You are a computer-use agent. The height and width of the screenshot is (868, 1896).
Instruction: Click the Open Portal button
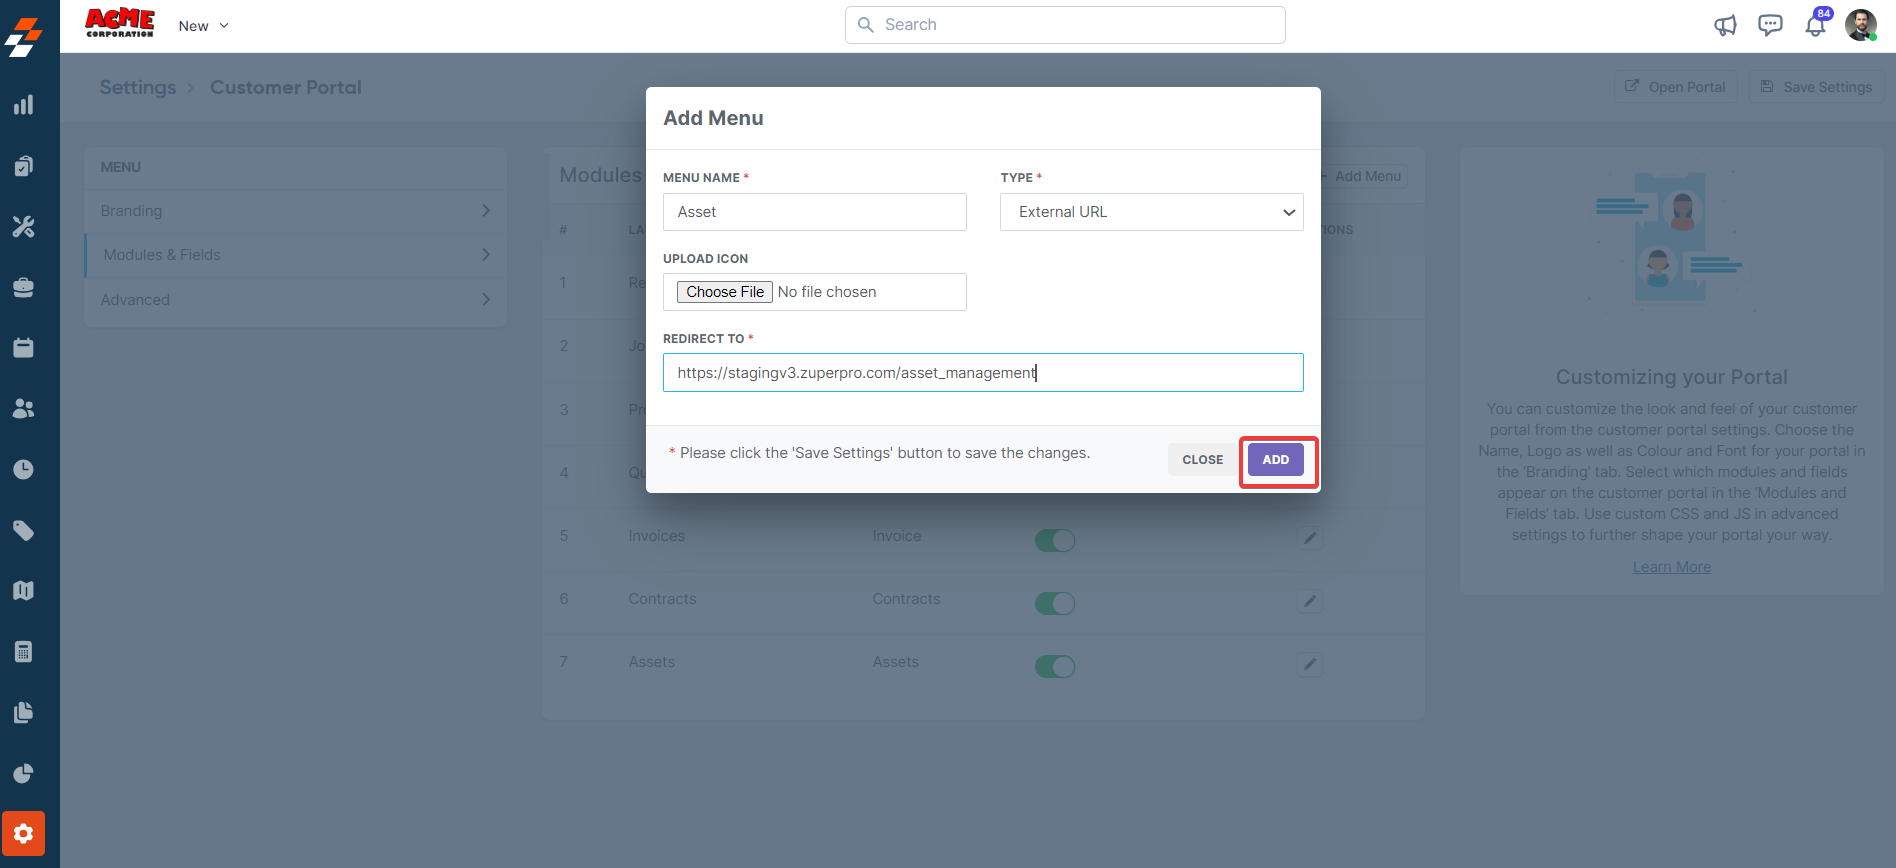click(x=1676, y=87)
